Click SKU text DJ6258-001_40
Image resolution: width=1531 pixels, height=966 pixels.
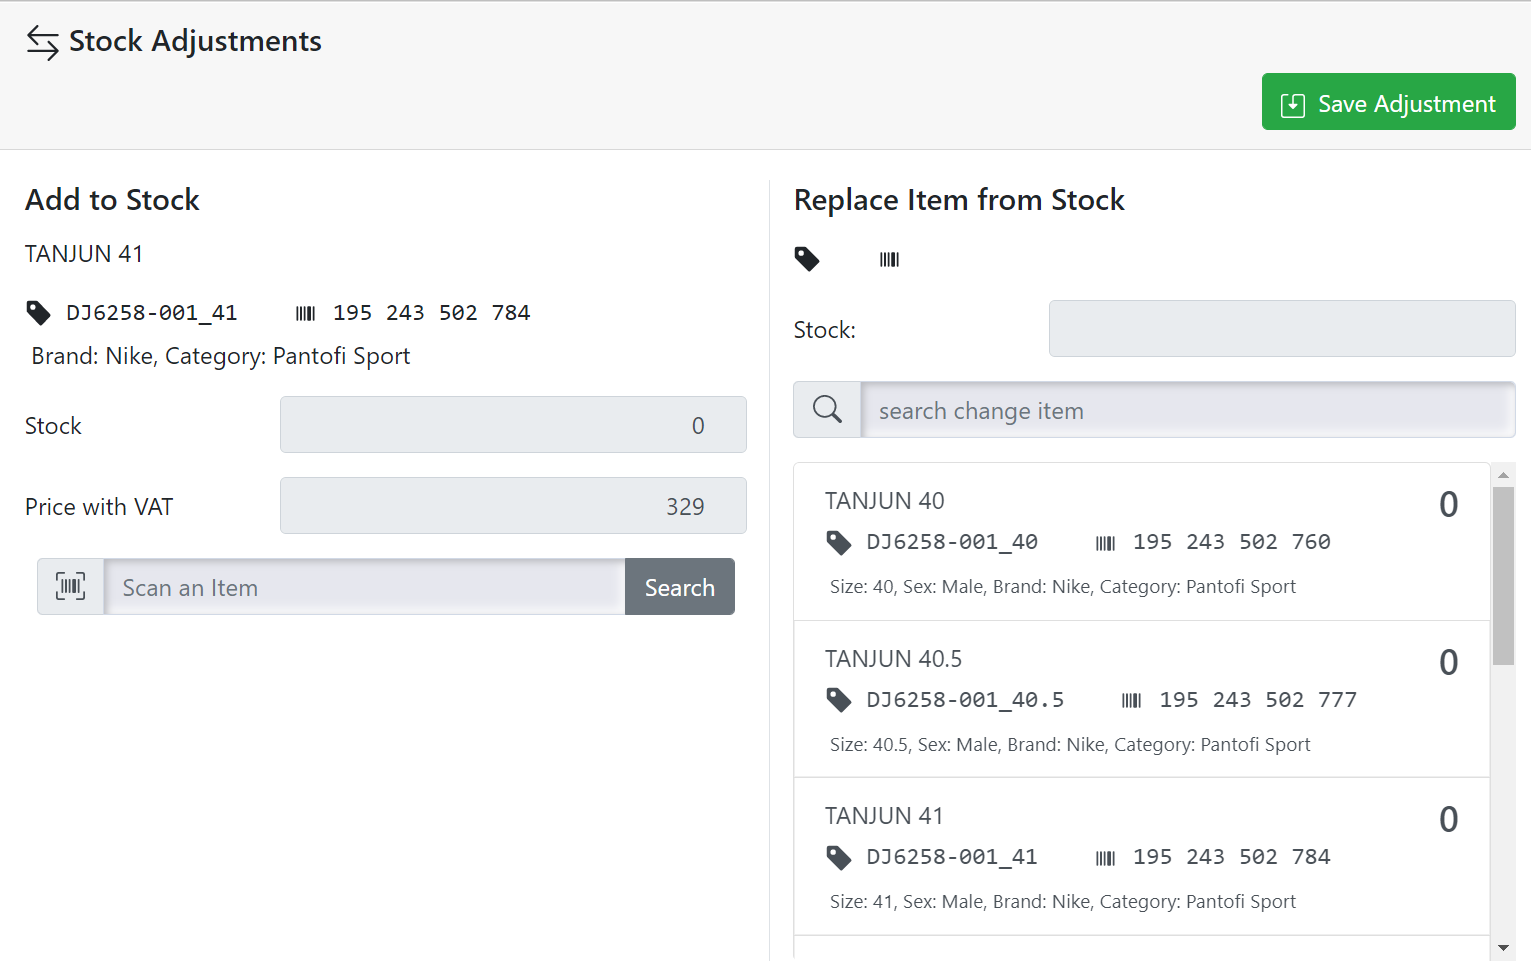point(952,542)
